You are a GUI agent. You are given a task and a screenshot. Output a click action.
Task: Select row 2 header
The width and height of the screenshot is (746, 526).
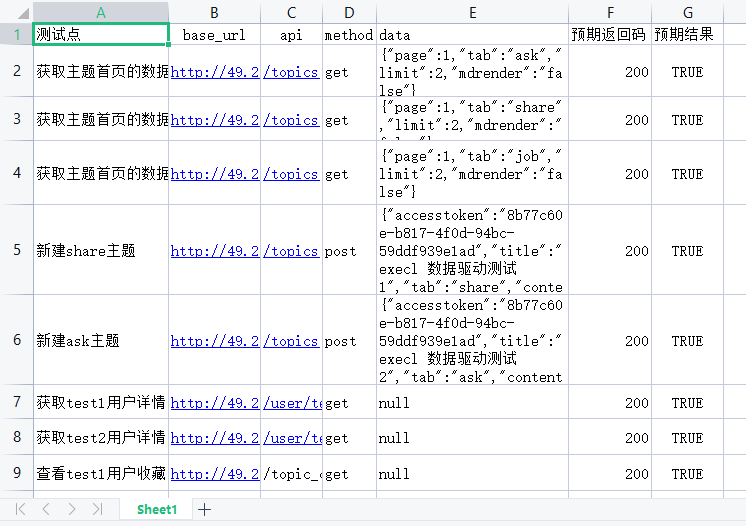17,71
